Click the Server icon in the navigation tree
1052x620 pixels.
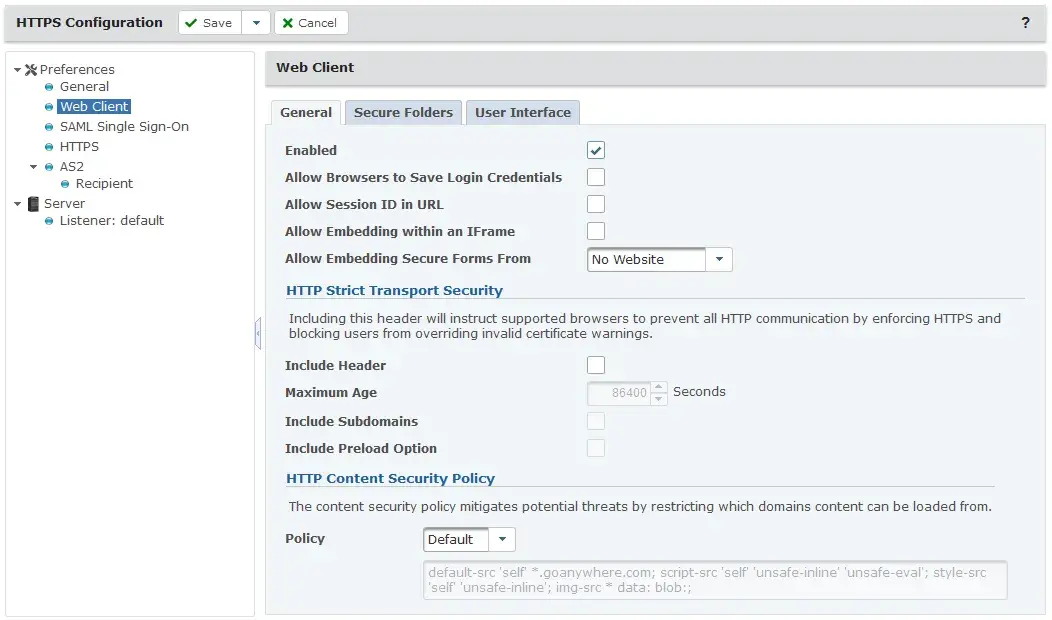35,203
